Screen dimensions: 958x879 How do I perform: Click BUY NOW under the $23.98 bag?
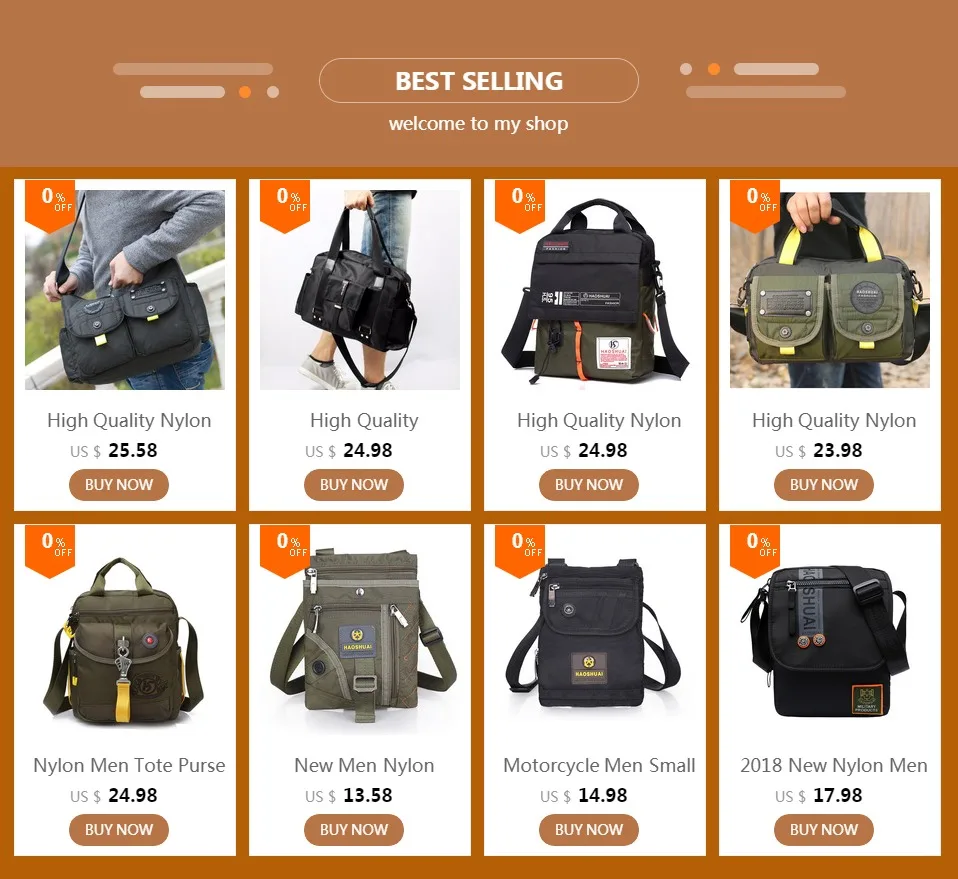[x=824, y=485]
